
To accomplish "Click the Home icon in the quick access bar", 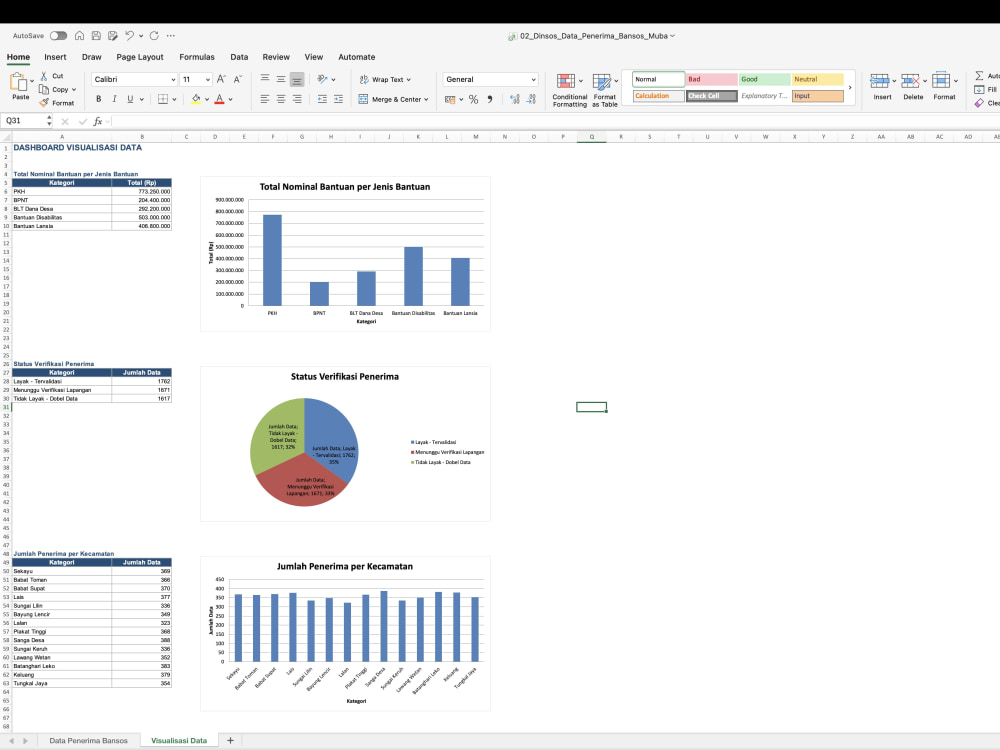I will click(79, 36).
